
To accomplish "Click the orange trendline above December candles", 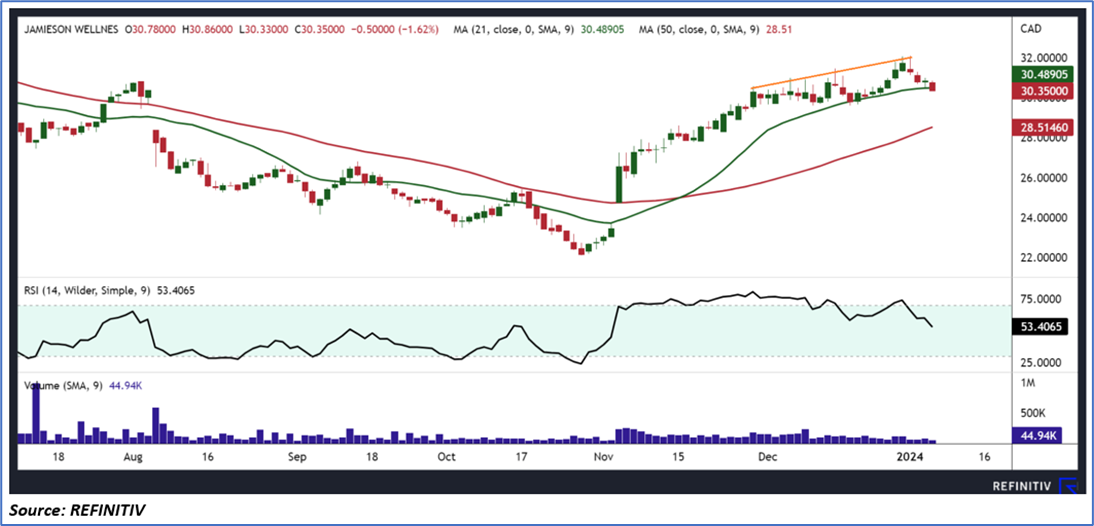I will [832, 73].
